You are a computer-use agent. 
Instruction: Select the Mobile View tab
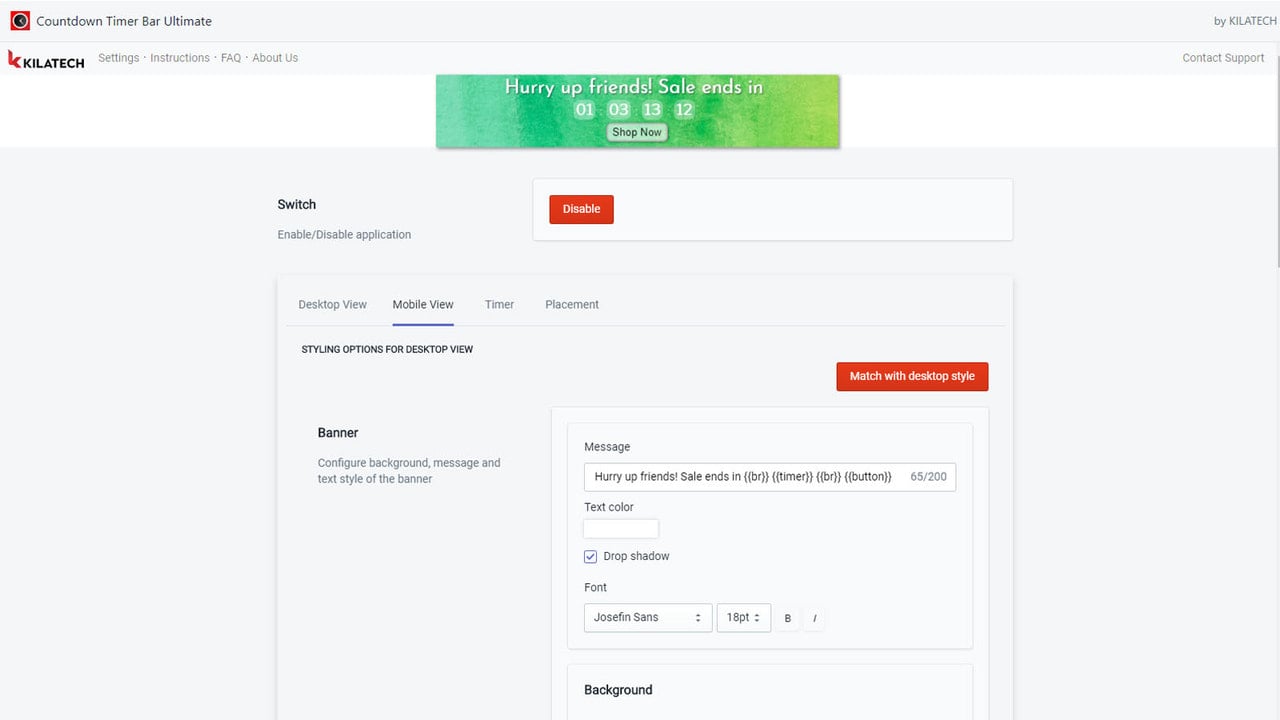pos(423,304)
